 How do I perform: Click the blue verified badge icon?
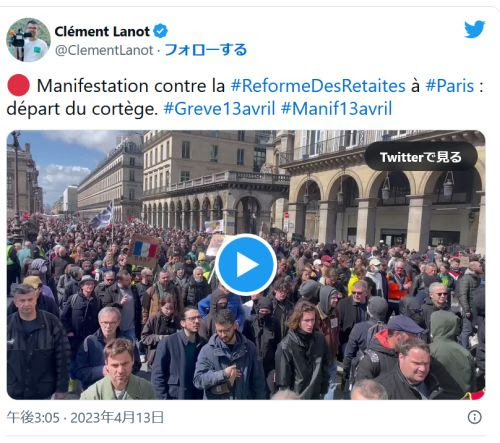click(160, 31)
